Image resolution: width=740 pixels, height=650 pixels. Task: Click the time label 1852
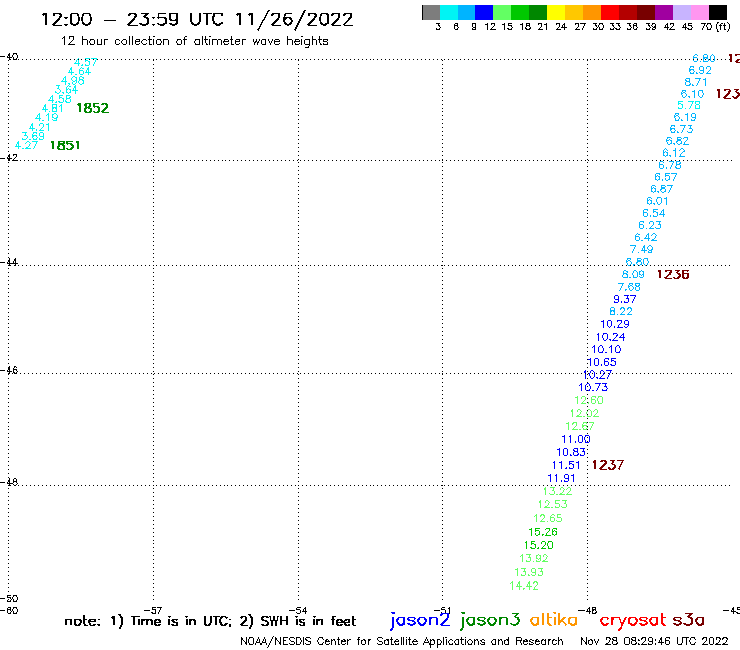pos(92,108)
